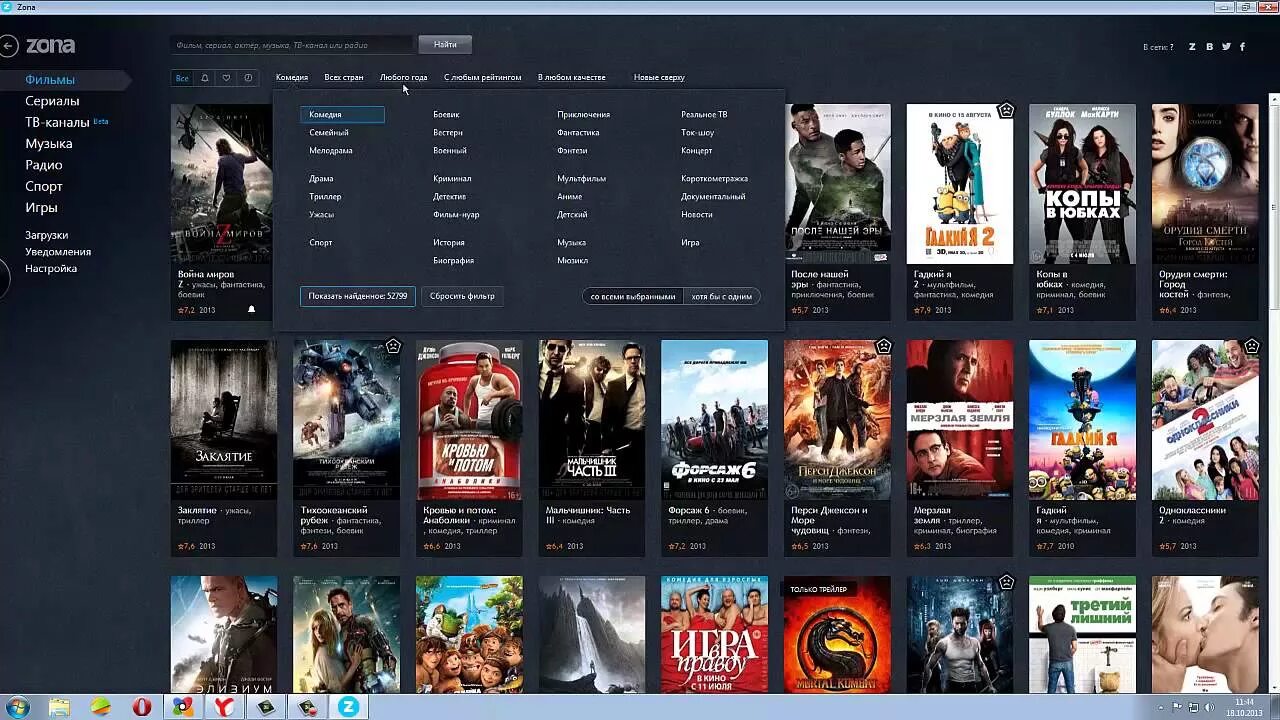Open the 'Любого года' year dropdown
This screenshot has height=720, width=1280.
pyautogui.click(x=403, y=77)
